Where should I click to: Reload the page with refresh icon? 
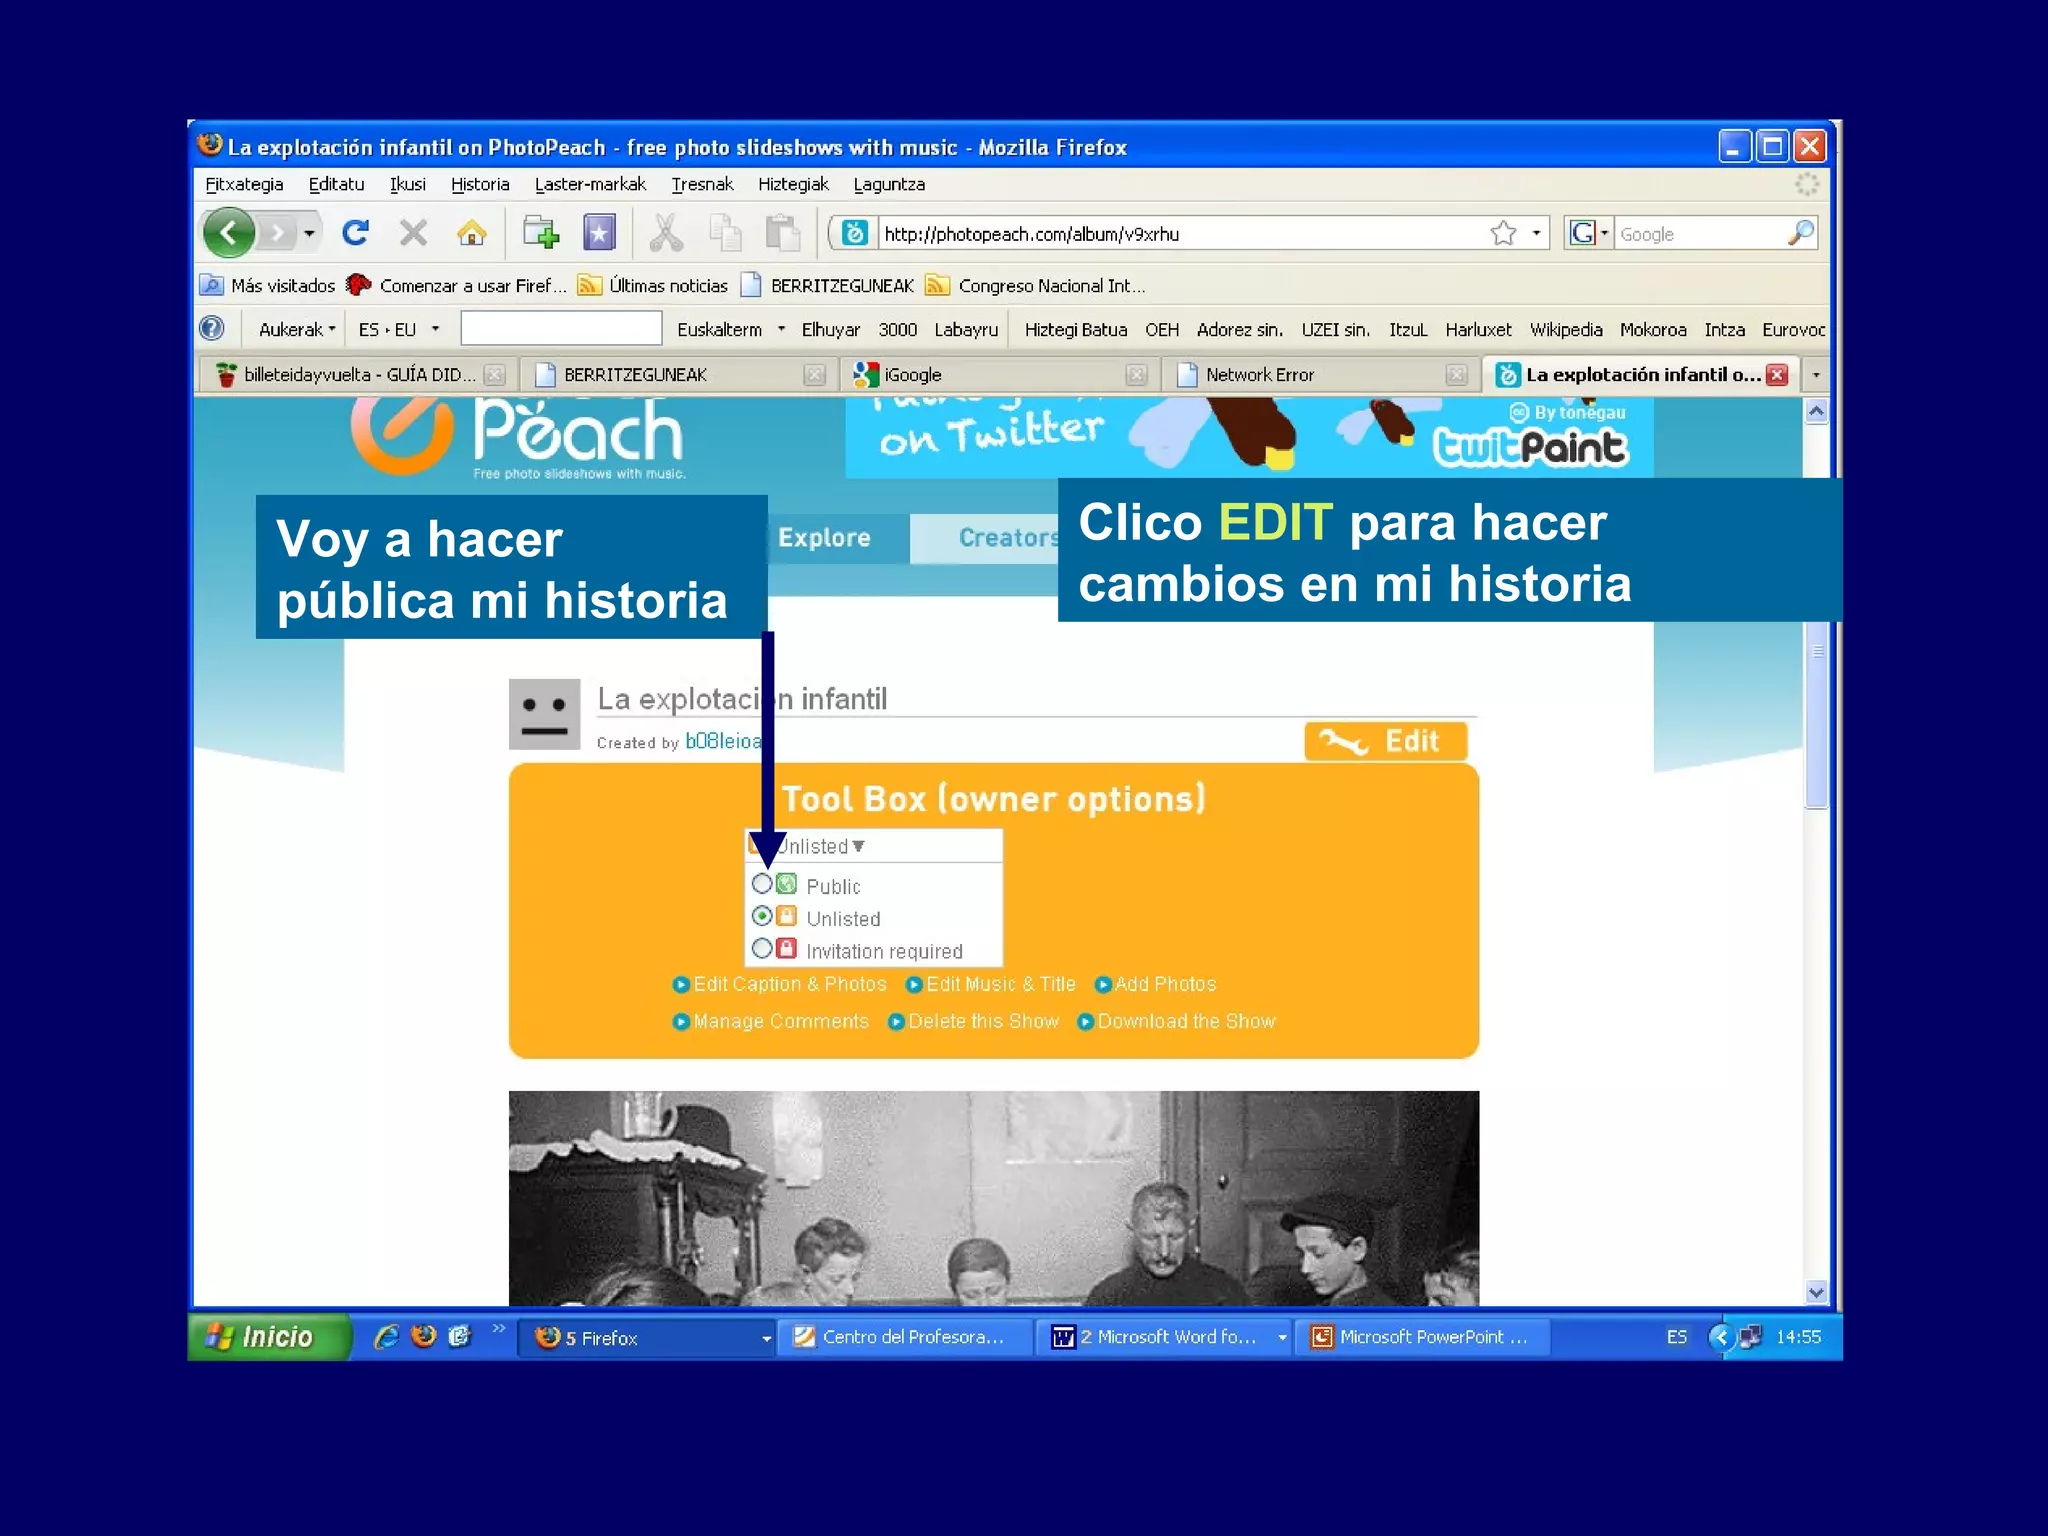(x=355, y=233)
